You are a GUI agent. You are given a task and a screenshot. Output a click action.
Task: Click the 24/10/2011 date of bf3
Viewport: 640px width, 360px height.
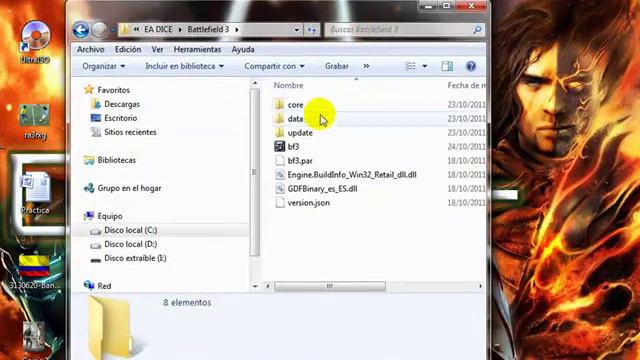[x=467, y=147]
